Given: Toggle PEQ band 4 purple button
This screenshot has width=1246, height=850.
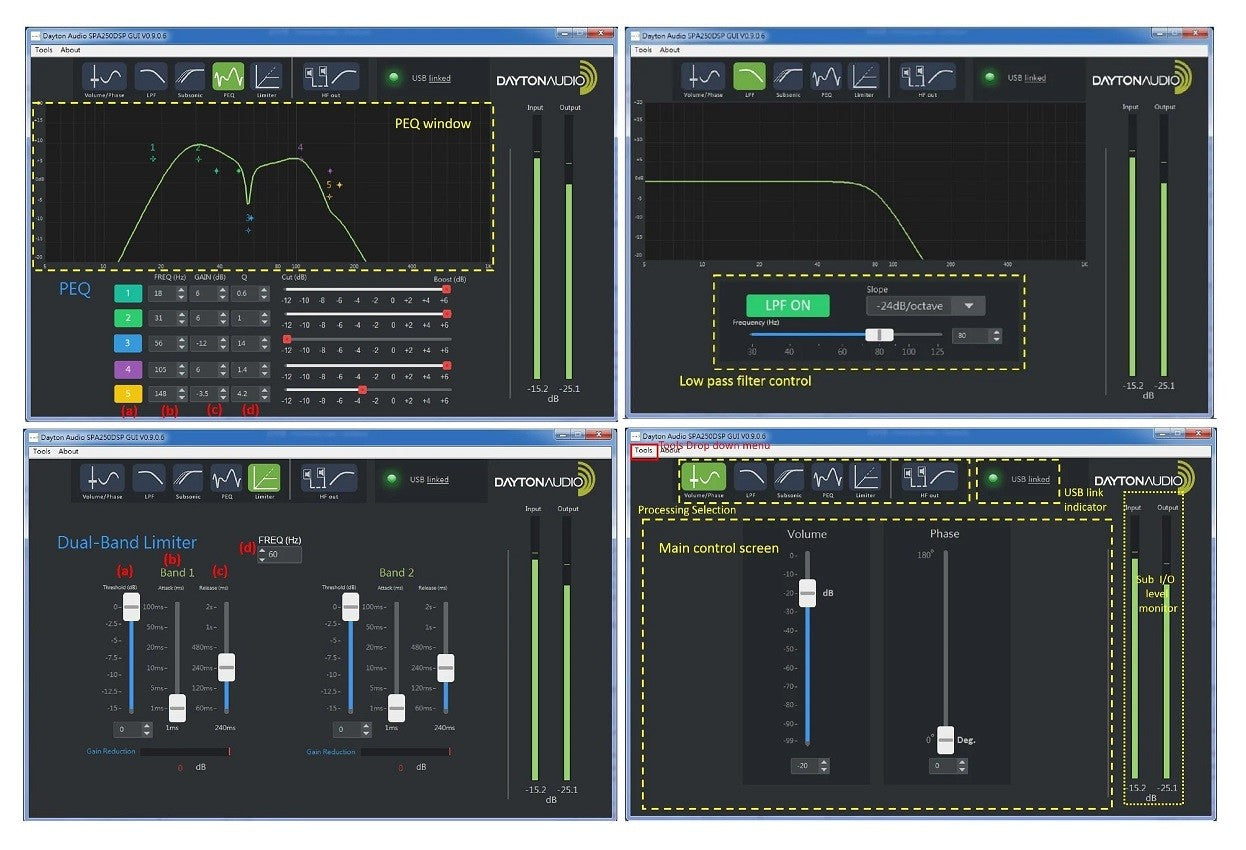Looking at the screenshot, I should tap(128, 369).
